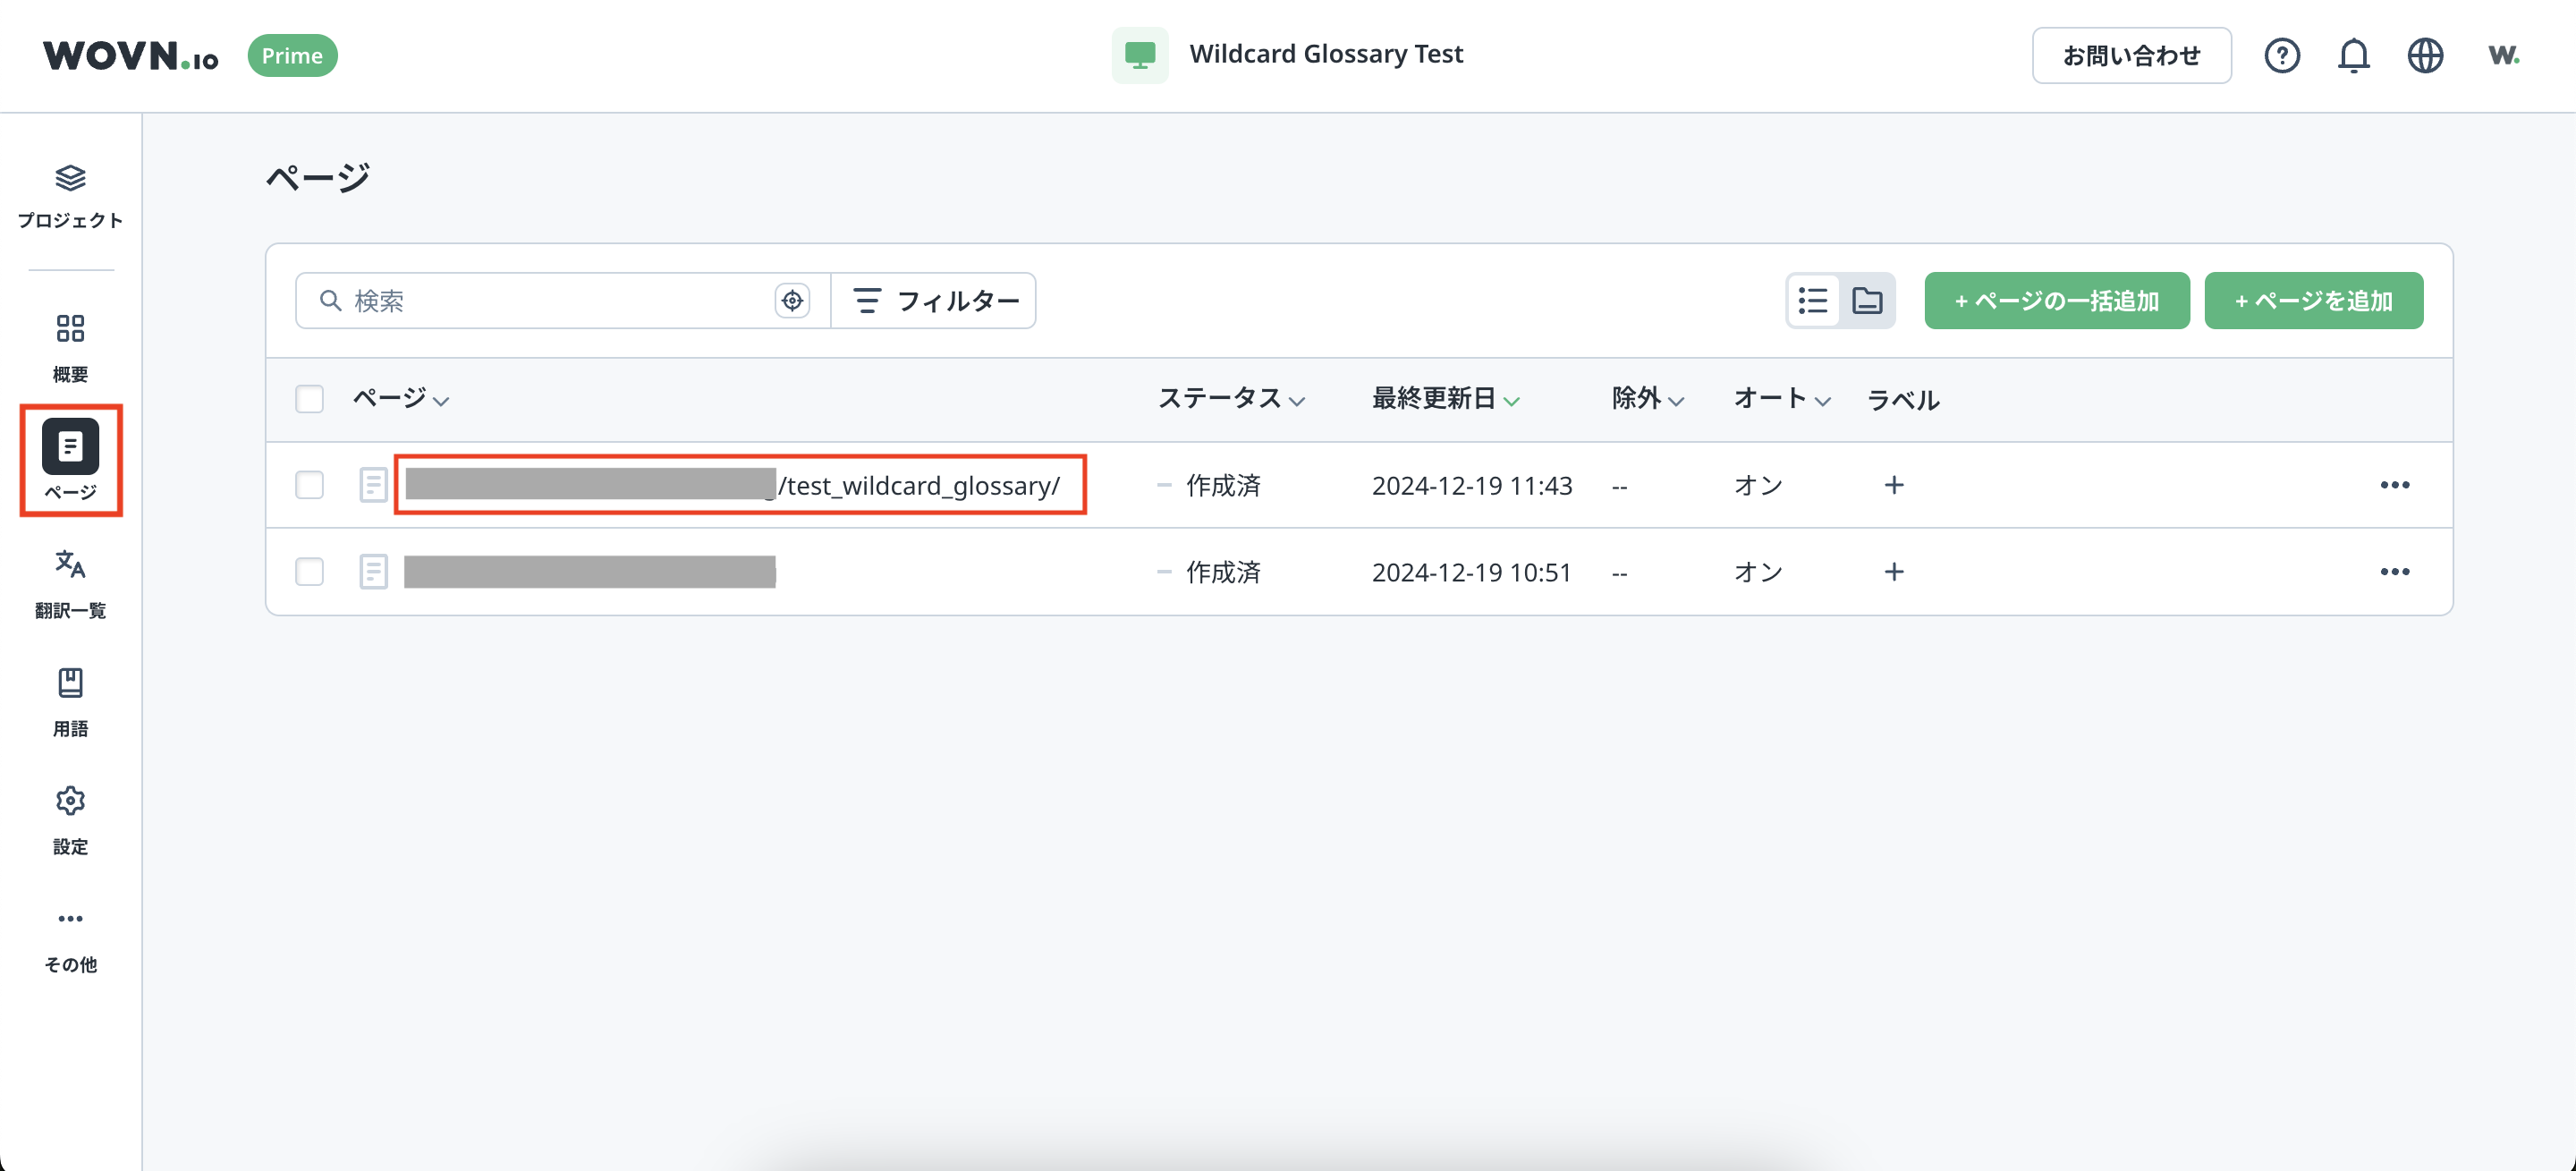Open the フィルター filter menu
The image size is (2576, 1171).
point(935,301)
